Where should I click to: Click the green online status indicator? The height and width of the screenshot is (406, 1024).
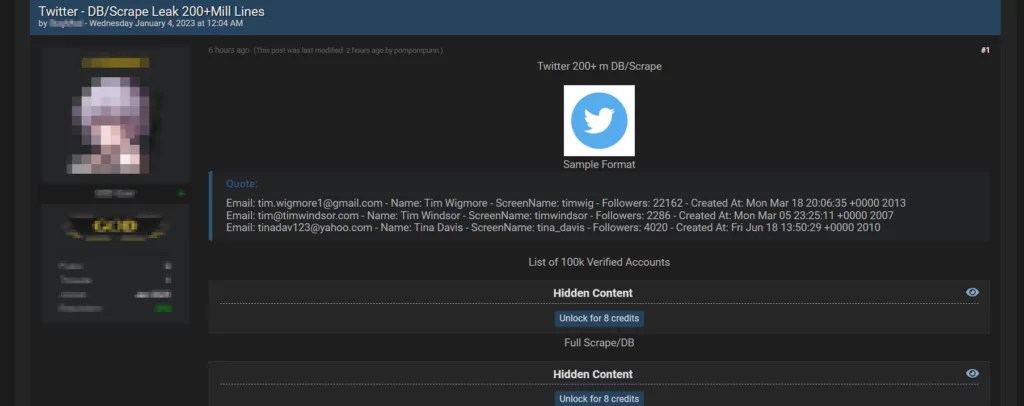[x=181, y=193]
